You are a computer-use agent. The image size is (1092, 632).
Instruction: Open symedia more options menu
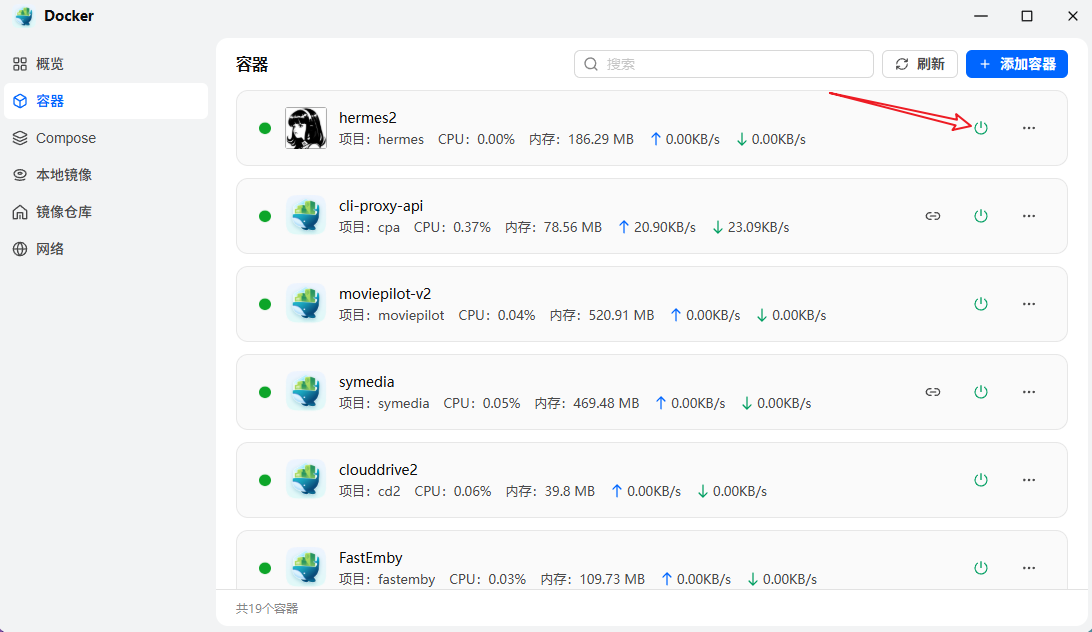coord(1029,392)
